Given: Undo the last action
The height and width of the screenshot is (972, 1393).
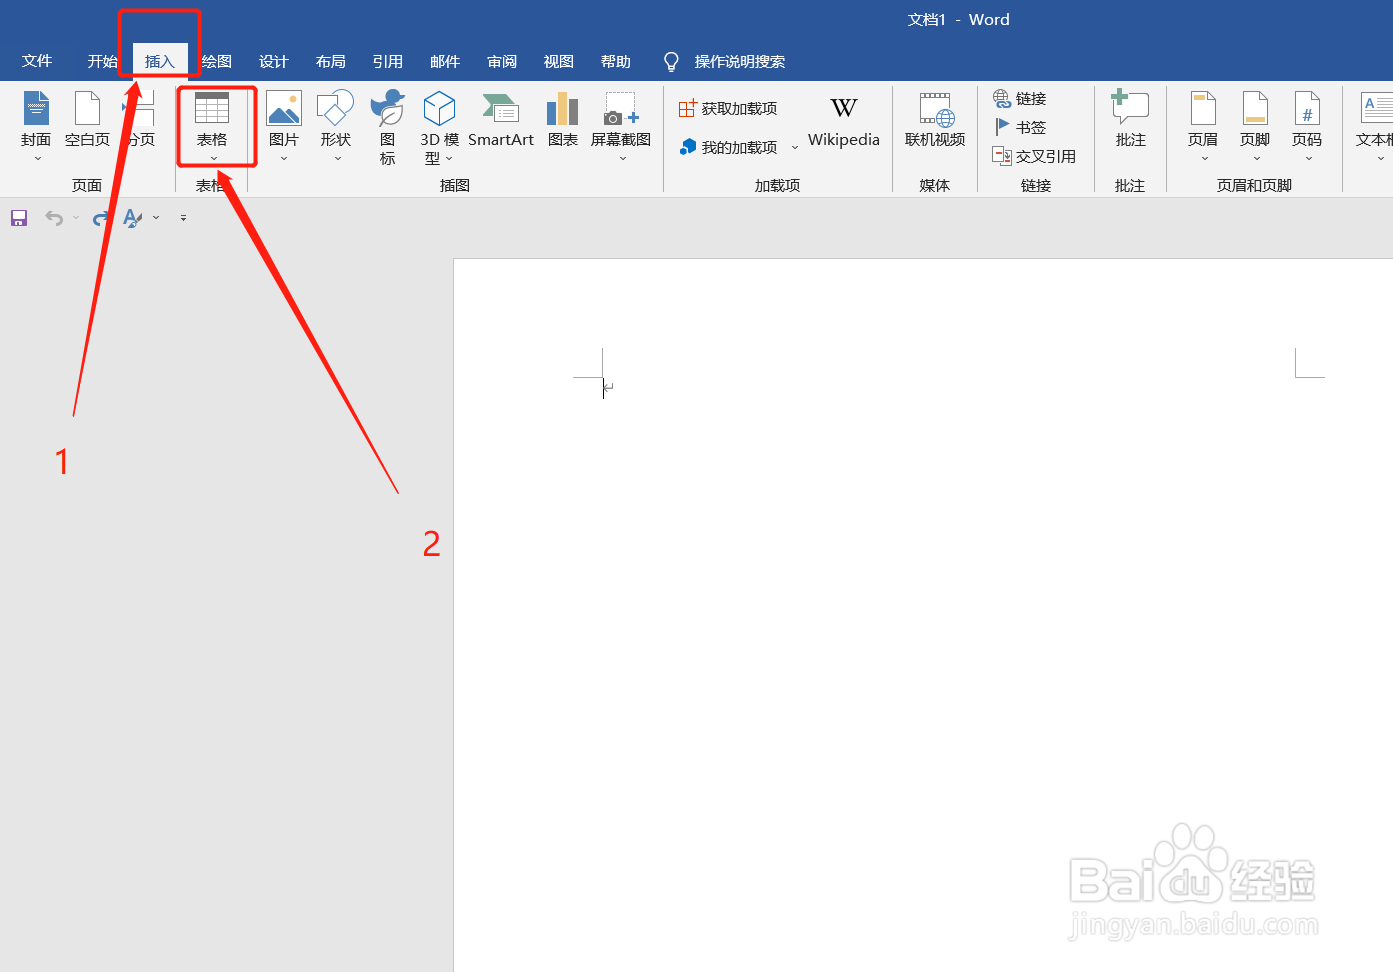Looking at the screenshot, I should (x=54, y=218).
